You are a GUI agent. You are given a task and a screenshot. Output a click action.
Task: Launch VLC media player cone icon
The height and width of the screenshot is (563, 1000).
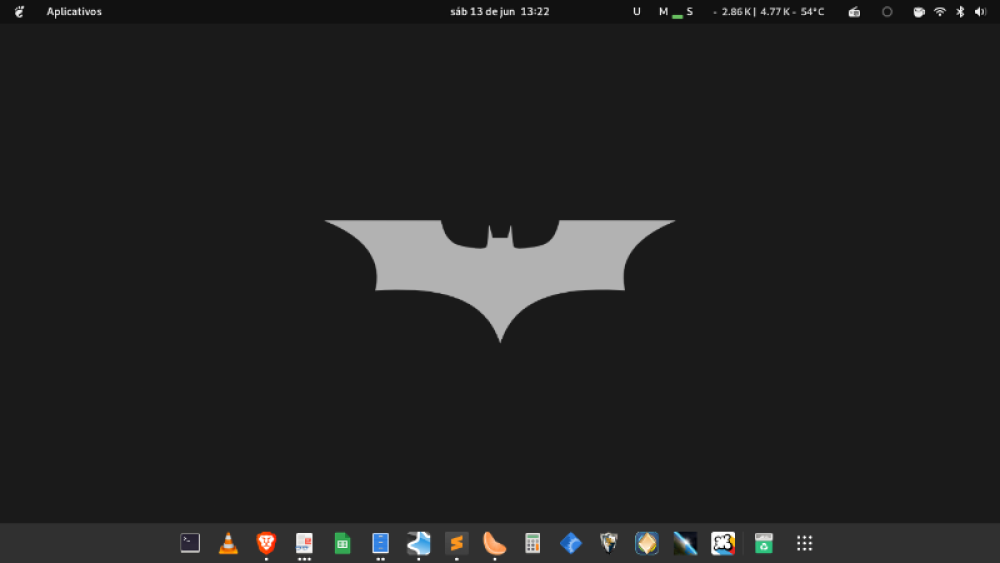pyautogui.click(x=228, y=543)
